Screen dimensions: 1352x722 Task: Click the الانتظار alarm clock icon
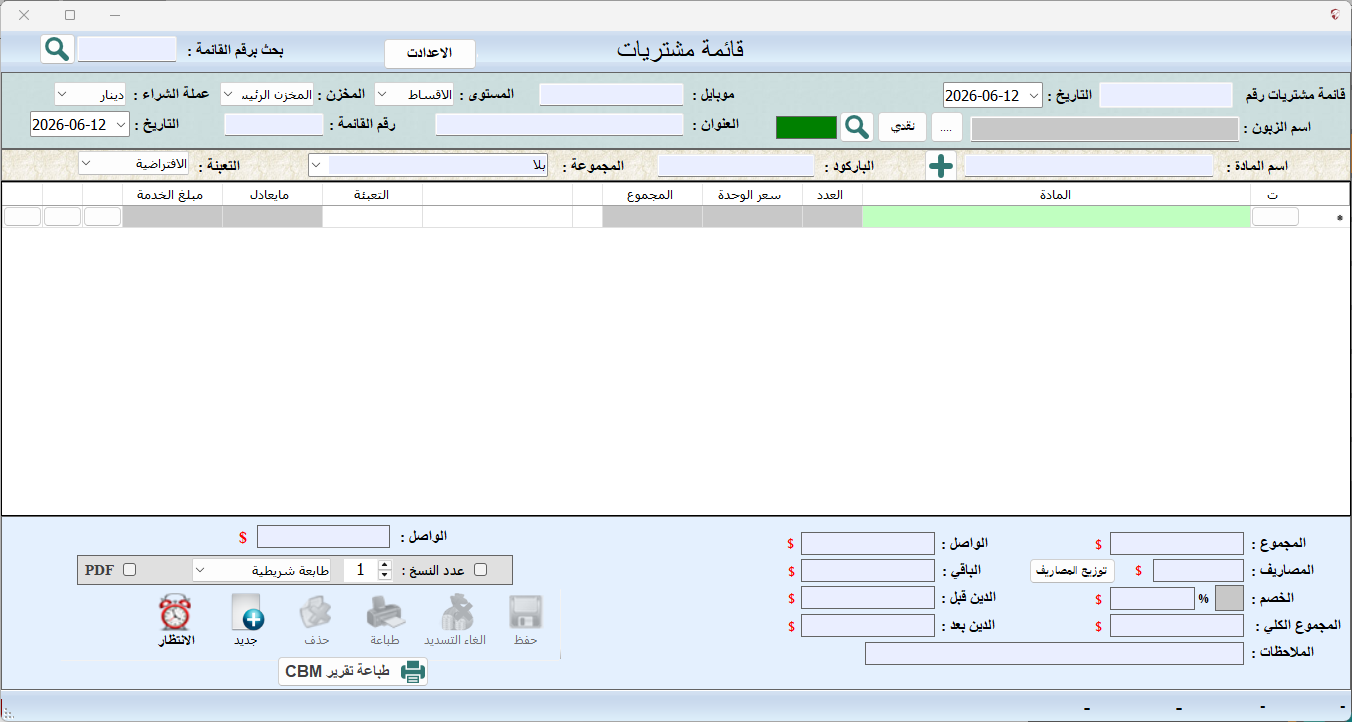coord(175,620)
